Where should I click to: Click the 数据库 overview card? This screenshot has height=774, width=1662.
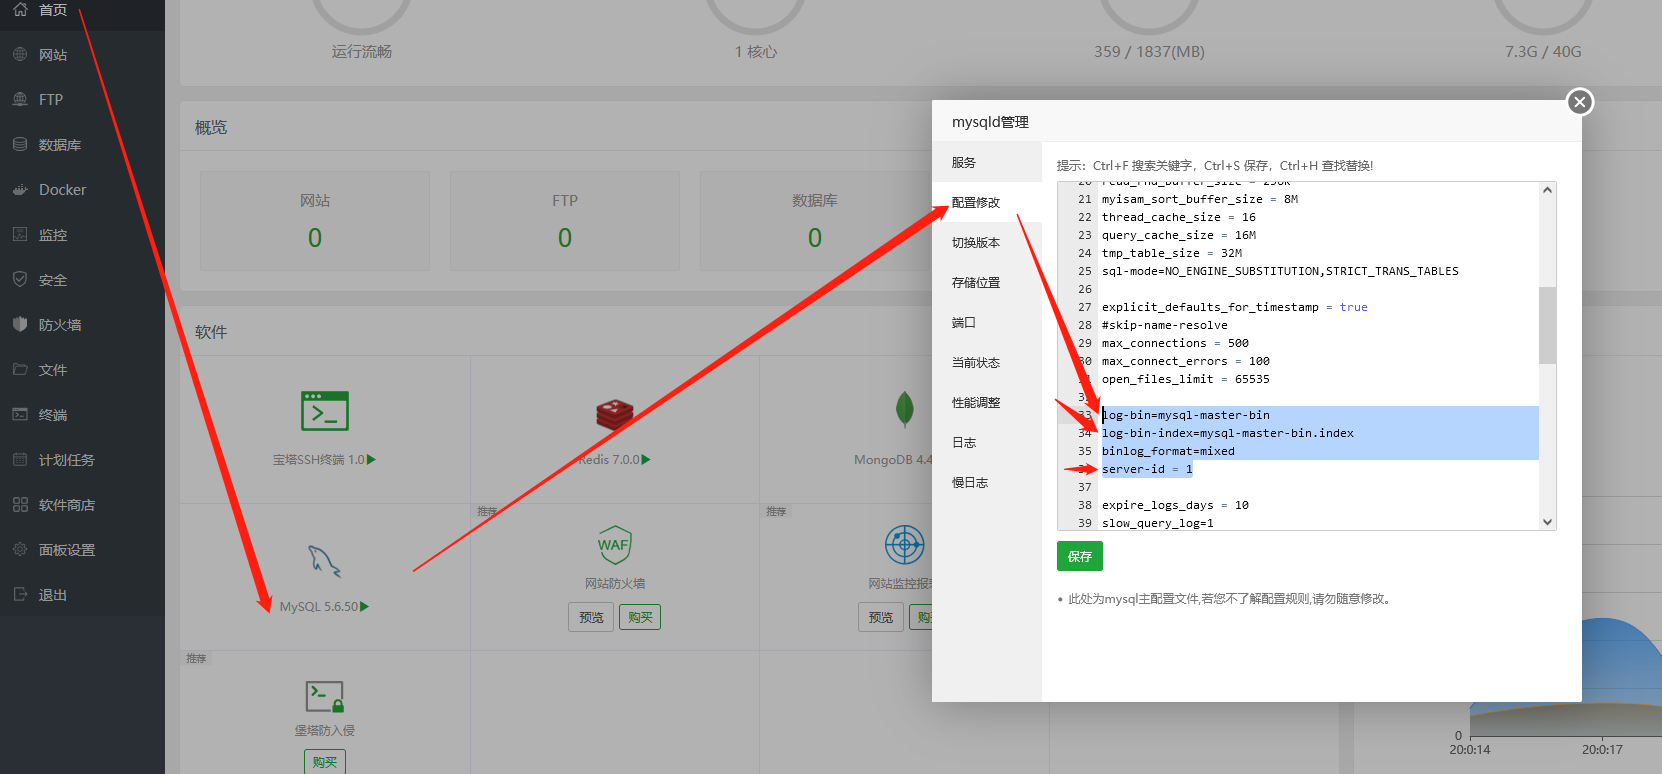[x=815, y=221]
